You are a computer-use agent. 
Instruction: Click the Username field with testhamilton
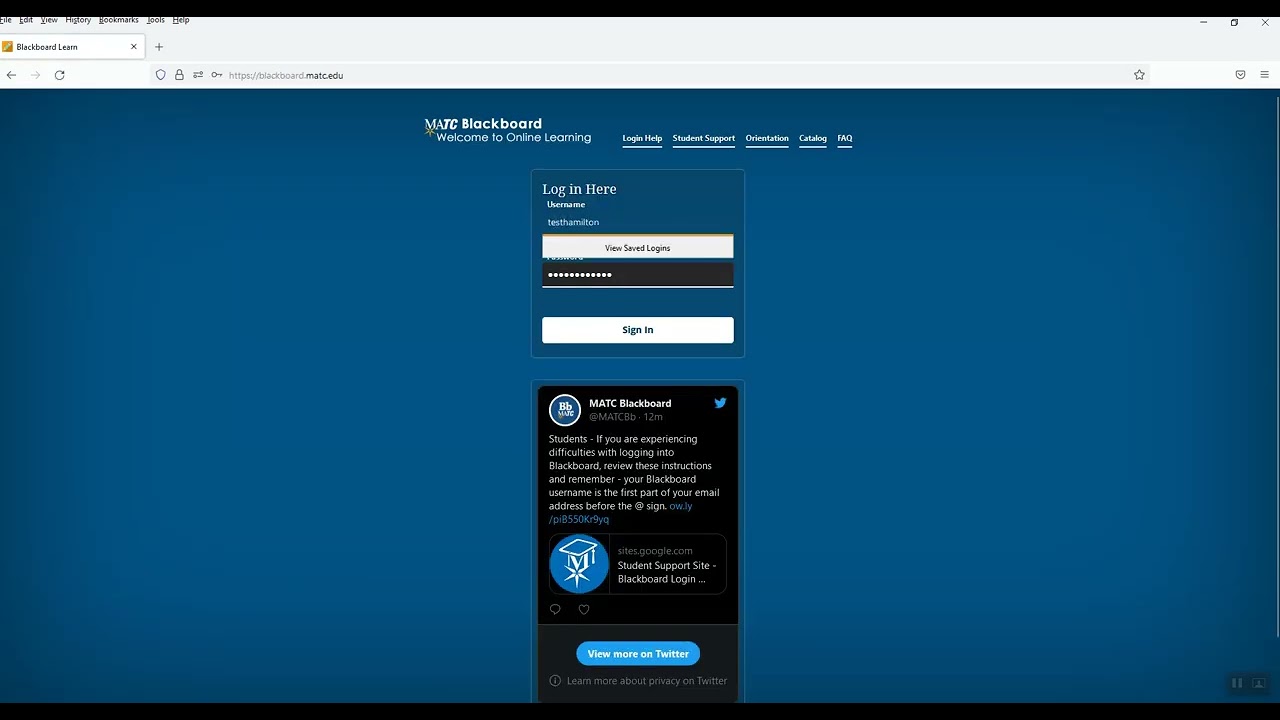(x=638, y=222)
